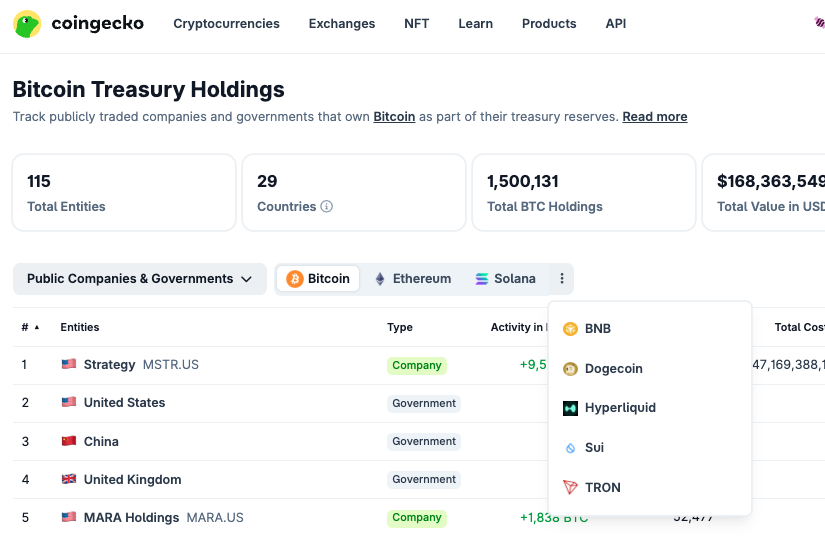
Task: Sort by the # column arrow
Action: (37, 327)
